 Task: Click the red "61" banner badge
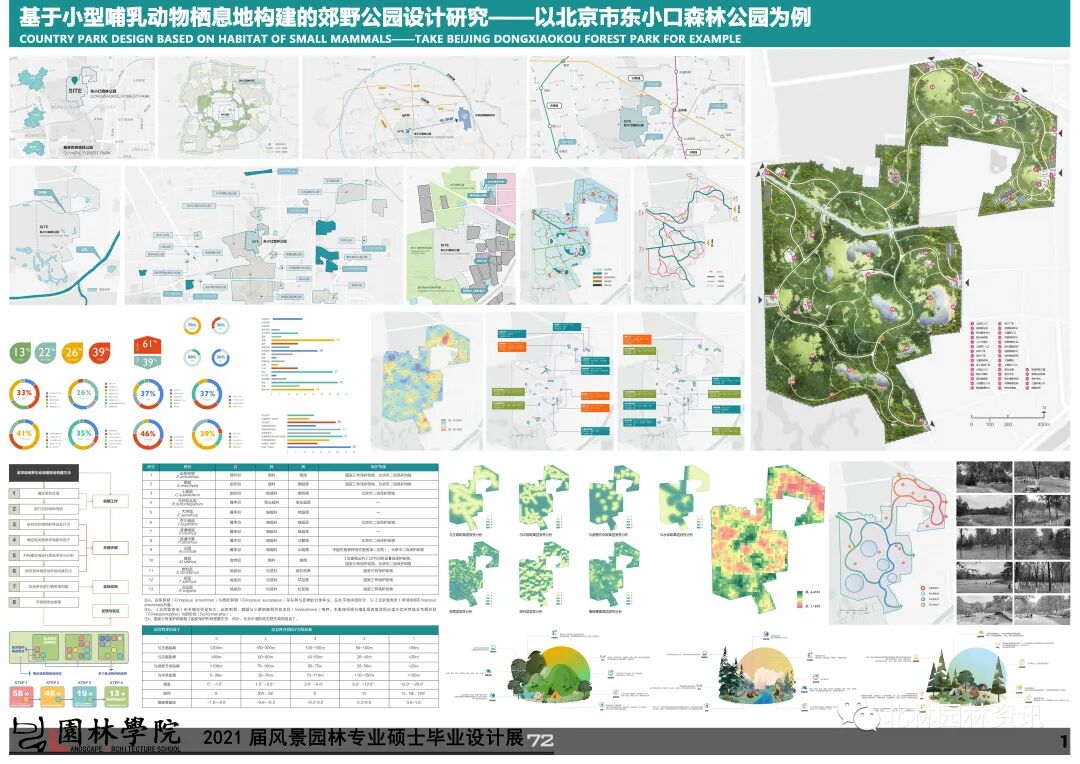[x=147, y=344]
